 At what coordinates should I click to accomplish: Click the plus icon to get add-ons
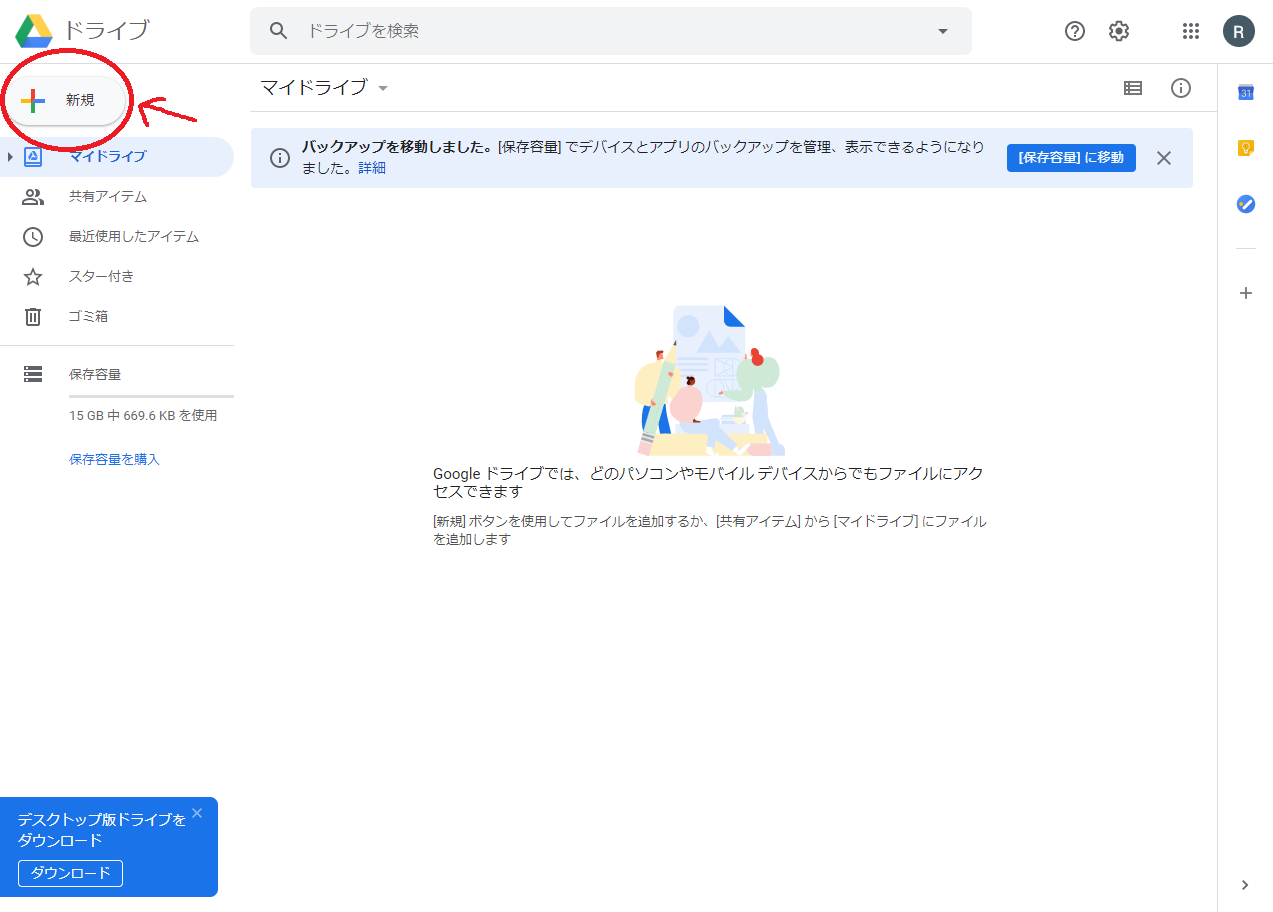1246,293
